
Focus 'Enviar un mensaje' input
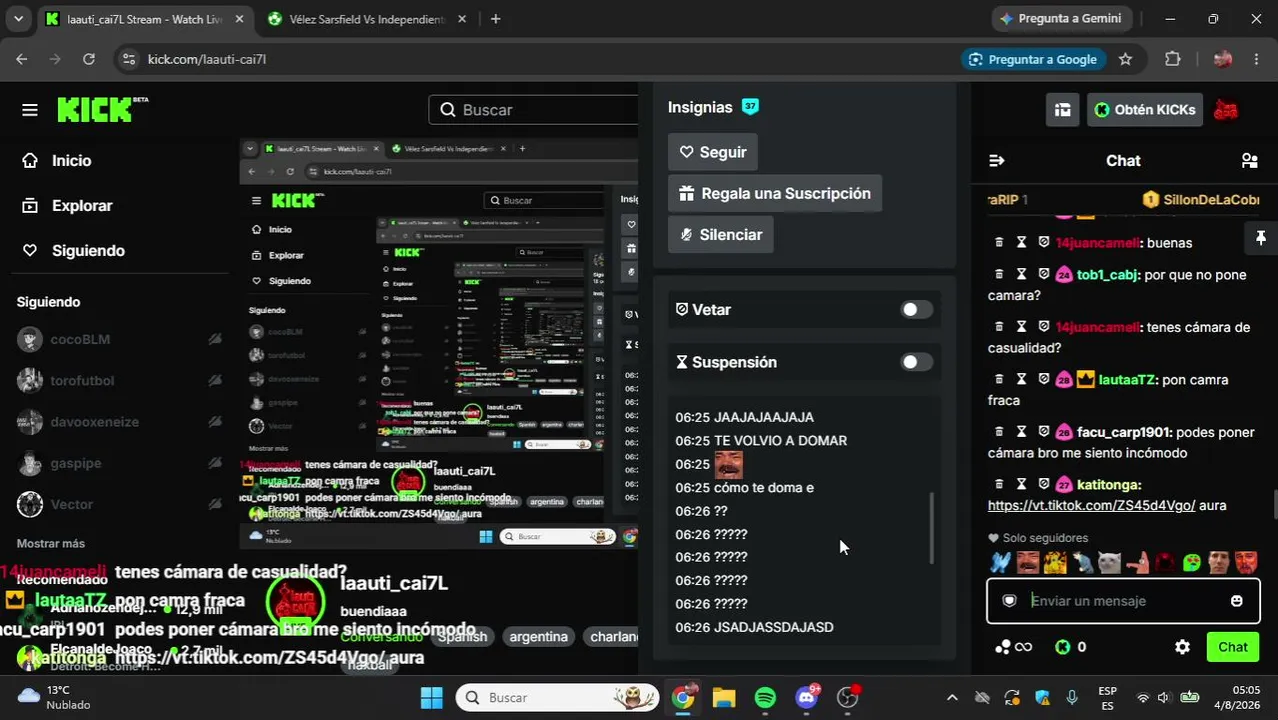(1124, 601)
